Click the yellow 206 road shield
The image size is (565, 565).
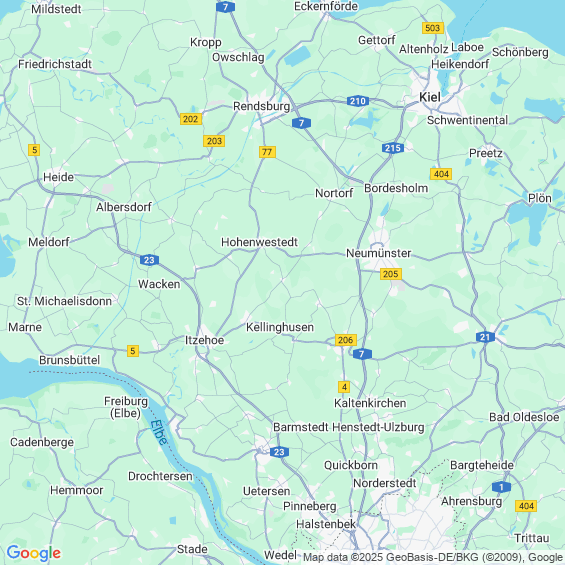(x=346, y=340)
